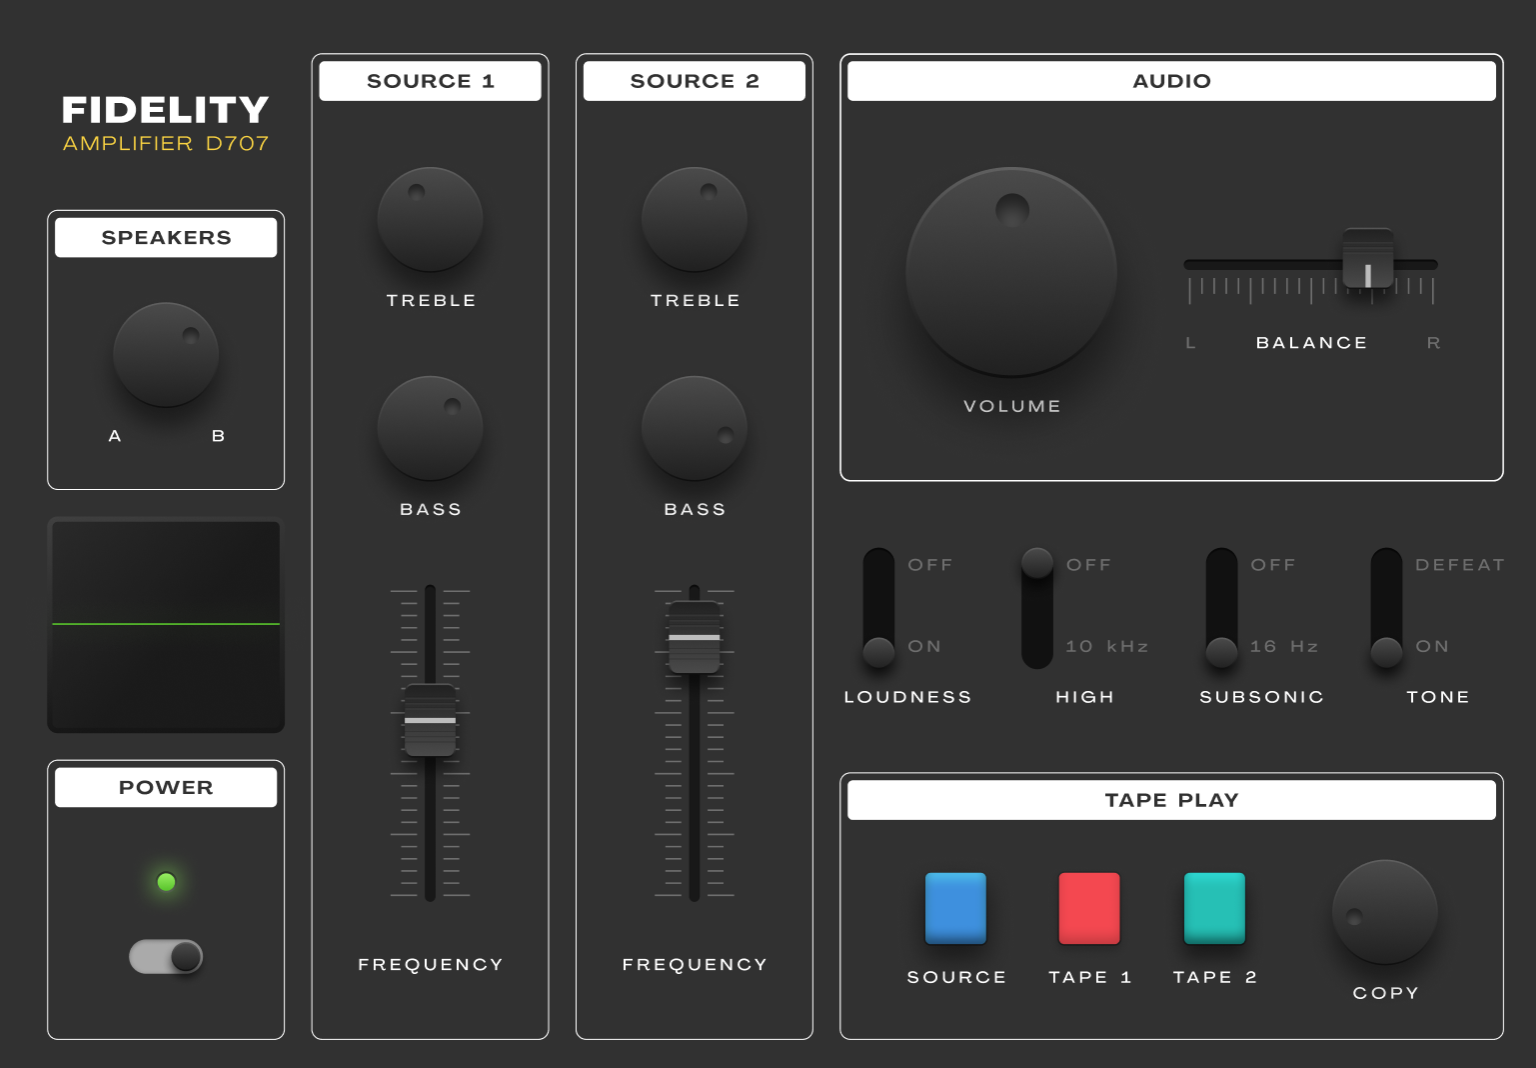
Task: Toggle the Tone defeat switch
Action: [1386, 608]
